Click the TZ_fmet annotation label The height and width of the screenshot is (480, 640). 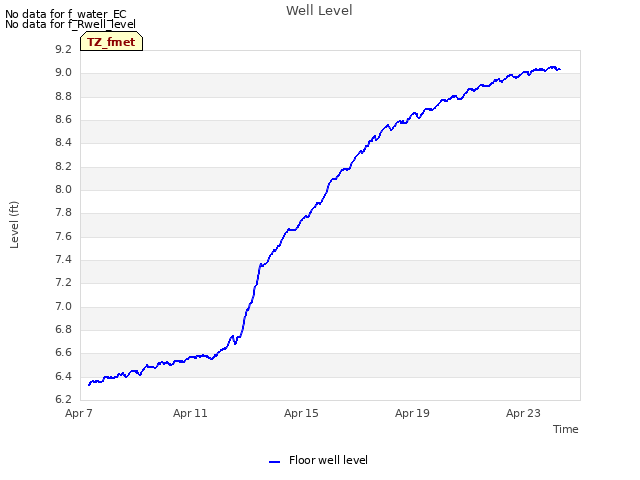[x=111, y=42]
